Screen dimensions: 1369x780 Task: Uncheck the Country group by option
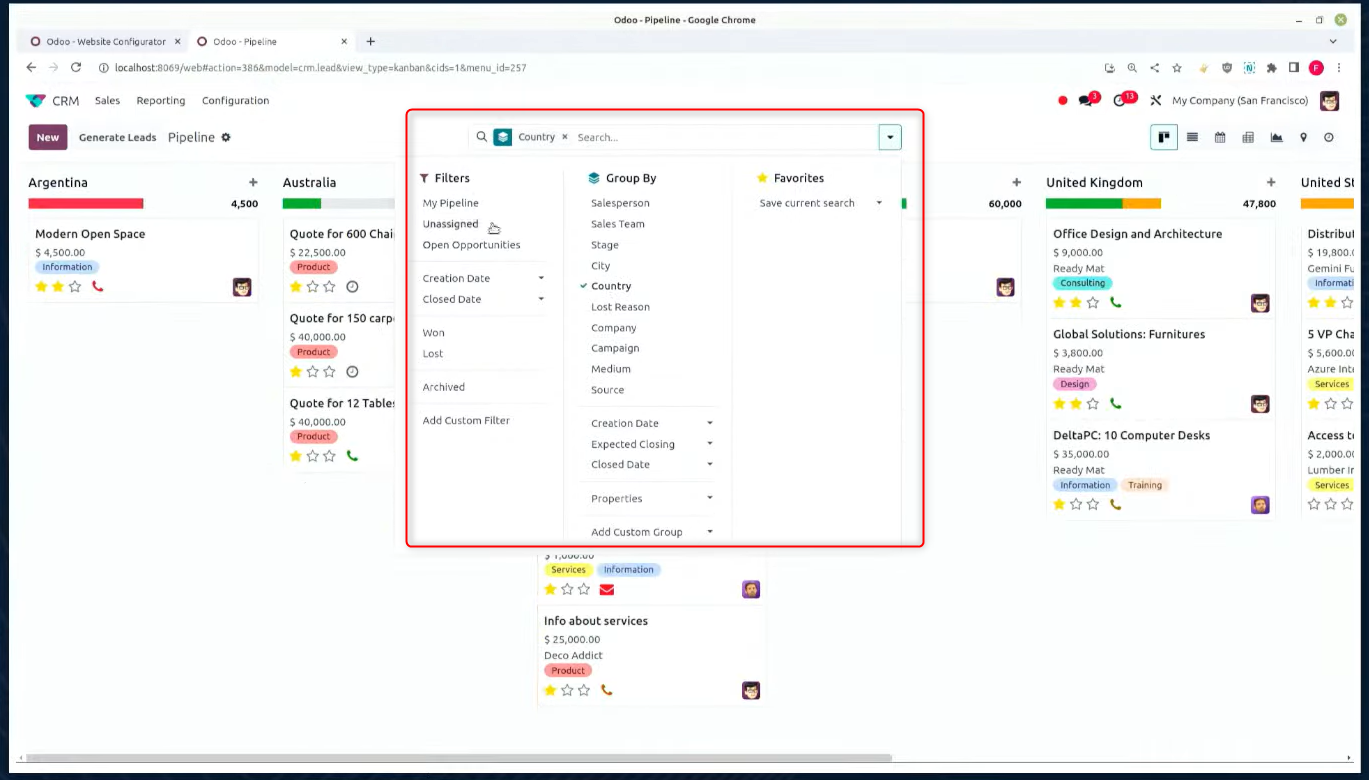pos(611,286)
